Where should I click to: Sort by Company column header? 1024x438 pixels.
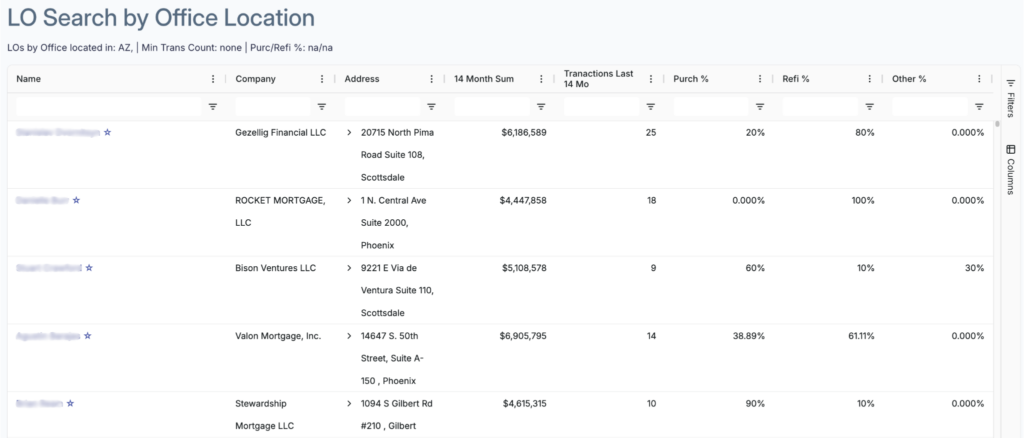[255, 79]
